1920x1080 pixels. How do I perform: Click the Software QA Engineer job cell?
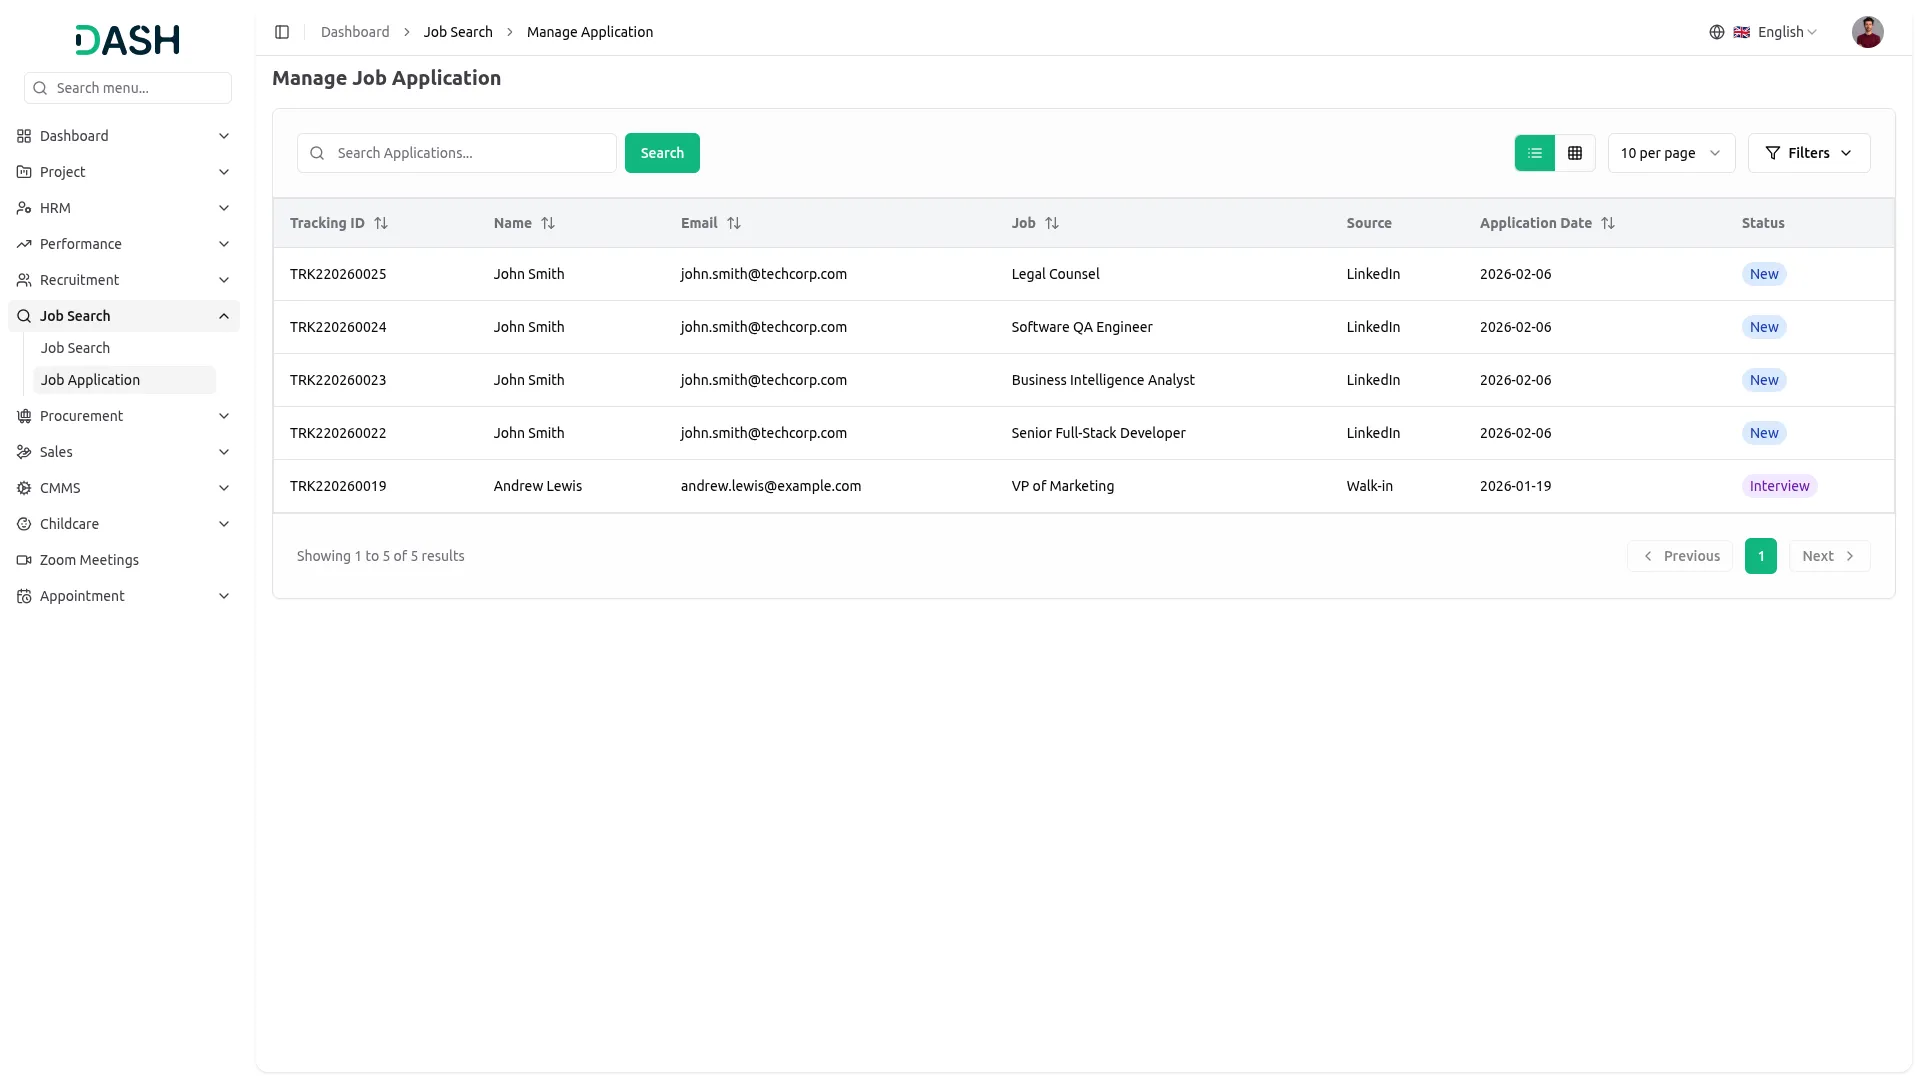coord(1082,327)
